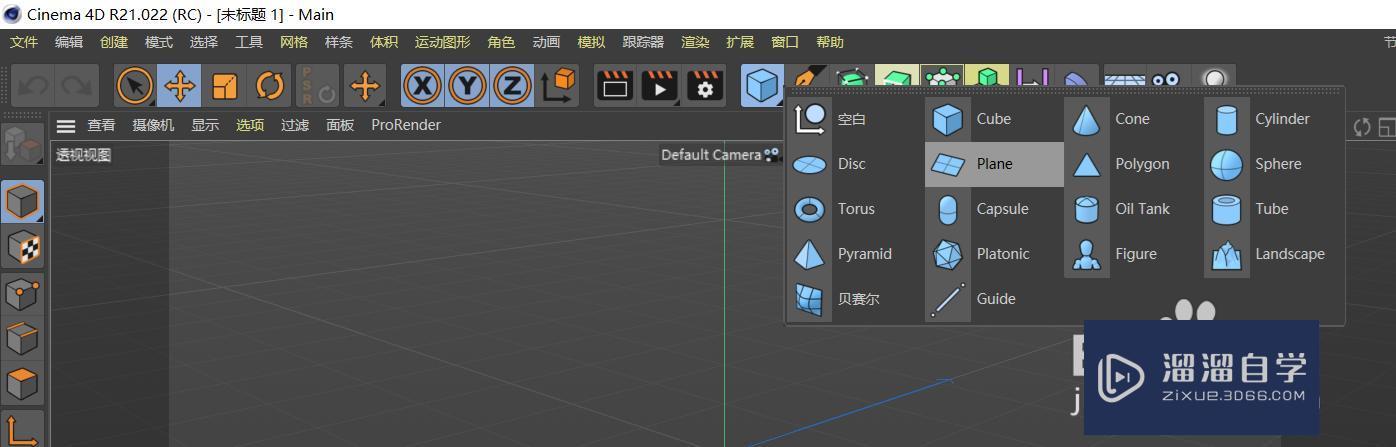Create a Tube primitive
The image size is (1396, 447).
tap(1273, 209)
